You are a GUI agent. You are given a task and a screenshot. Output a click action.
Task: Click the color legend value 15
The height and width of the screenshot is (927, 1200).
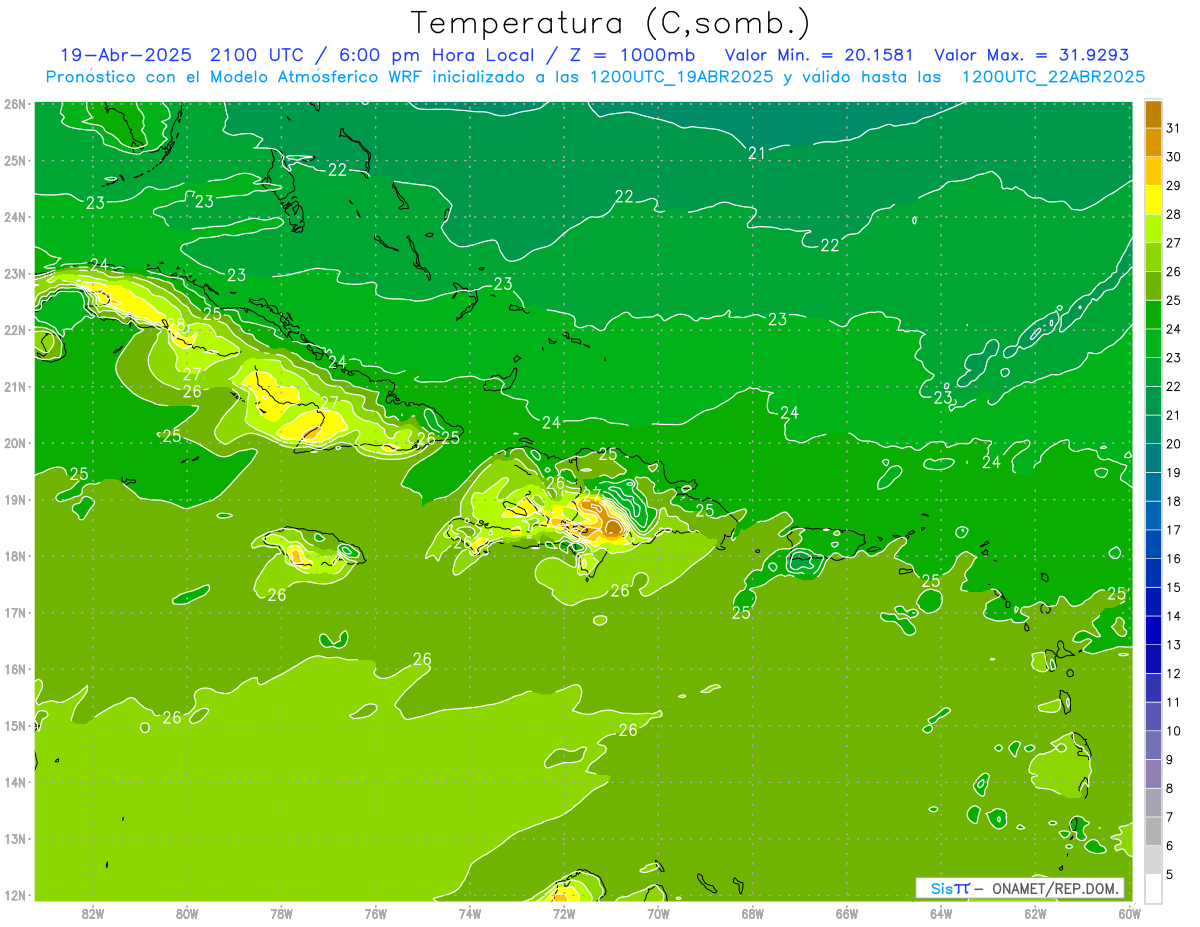pyautogui.click(x=1174, y=587)
